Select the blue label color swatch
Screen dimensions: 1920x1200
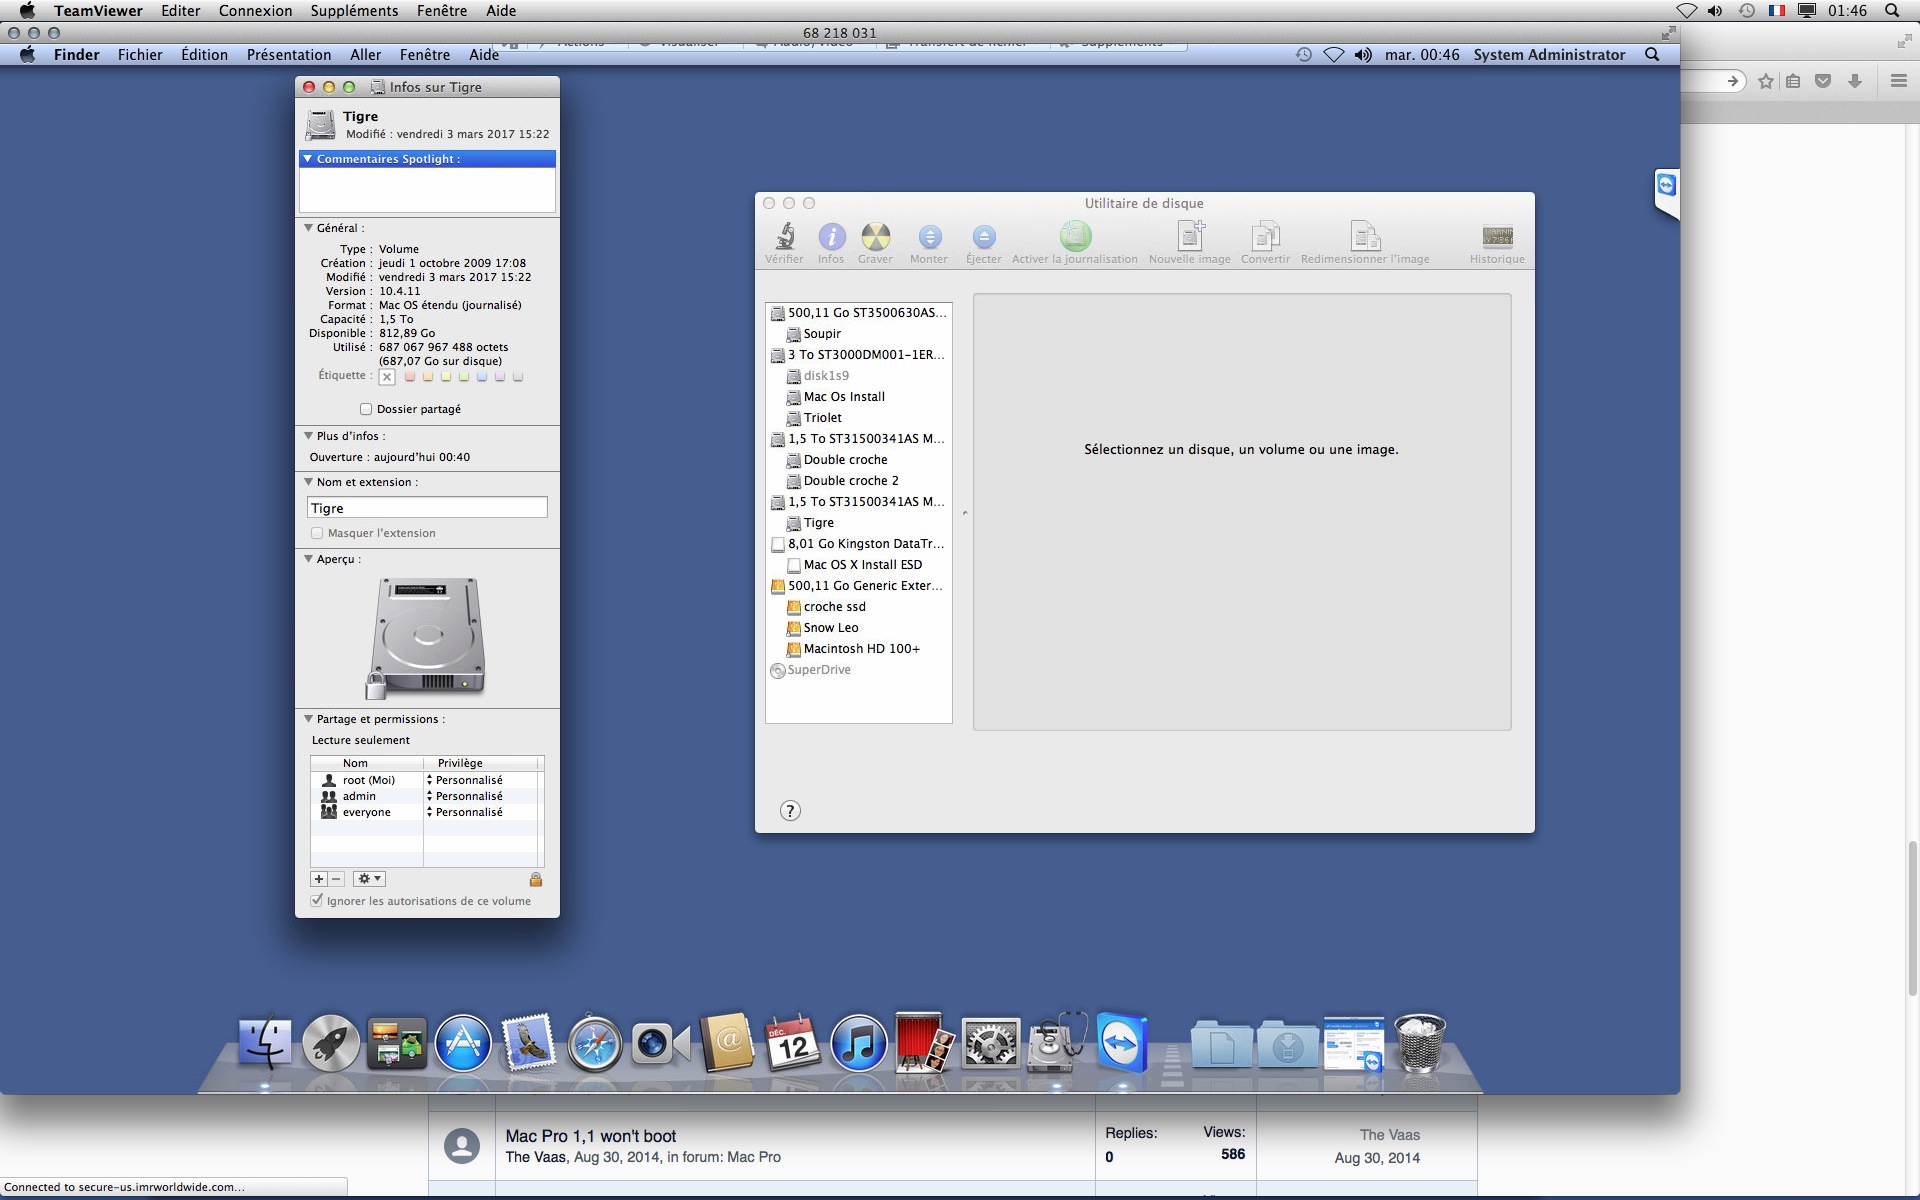pos(482,377)
